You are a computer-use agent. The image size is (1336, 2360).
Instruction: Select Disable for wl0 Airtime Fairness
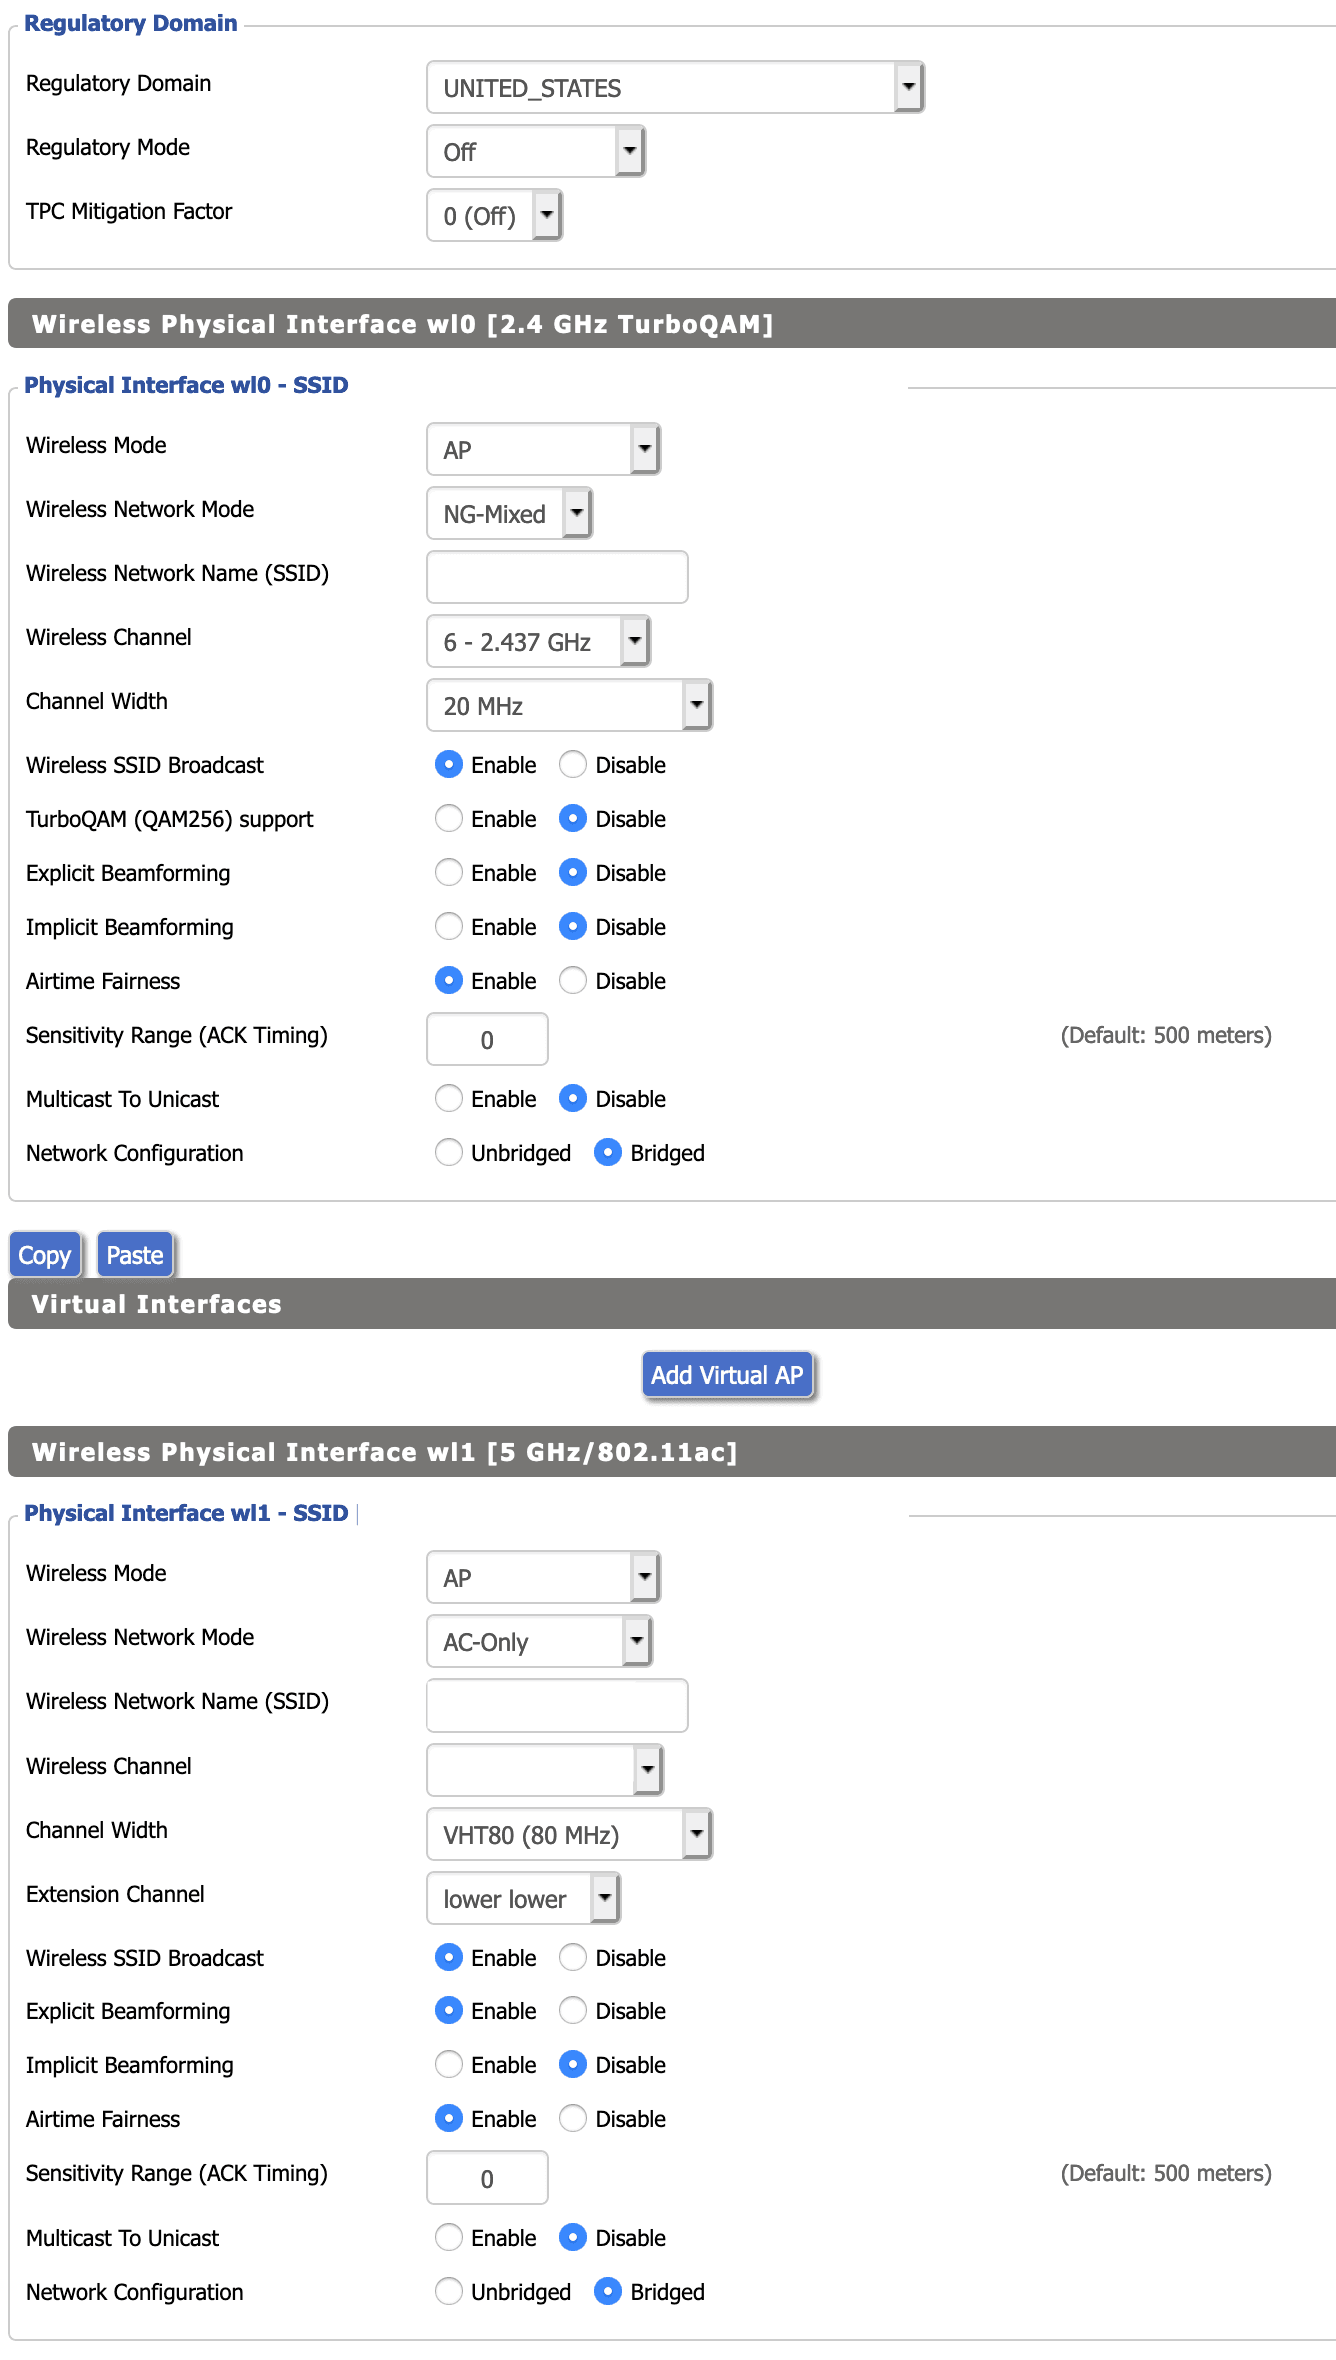pos(573,980)
